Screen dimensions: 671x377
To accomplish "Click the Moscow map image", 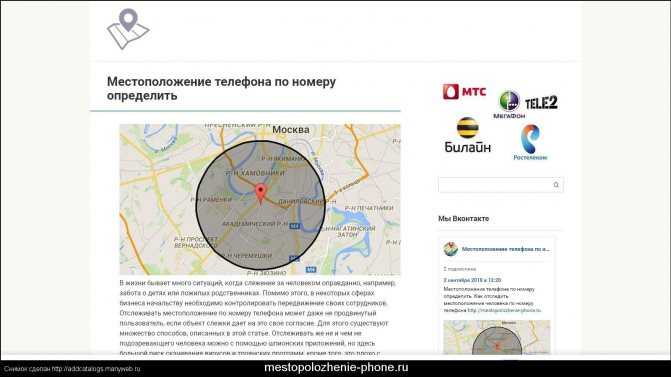I will point(260,199).
